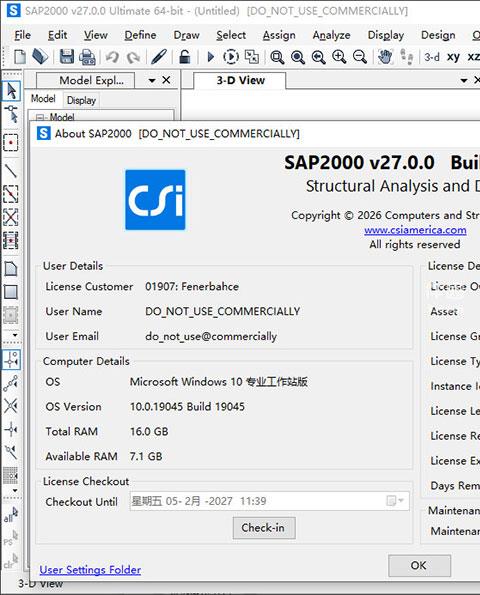480x595 pixels.
Task: Open the Checkout Until date picker dropdown
Action: click(395, 501)
